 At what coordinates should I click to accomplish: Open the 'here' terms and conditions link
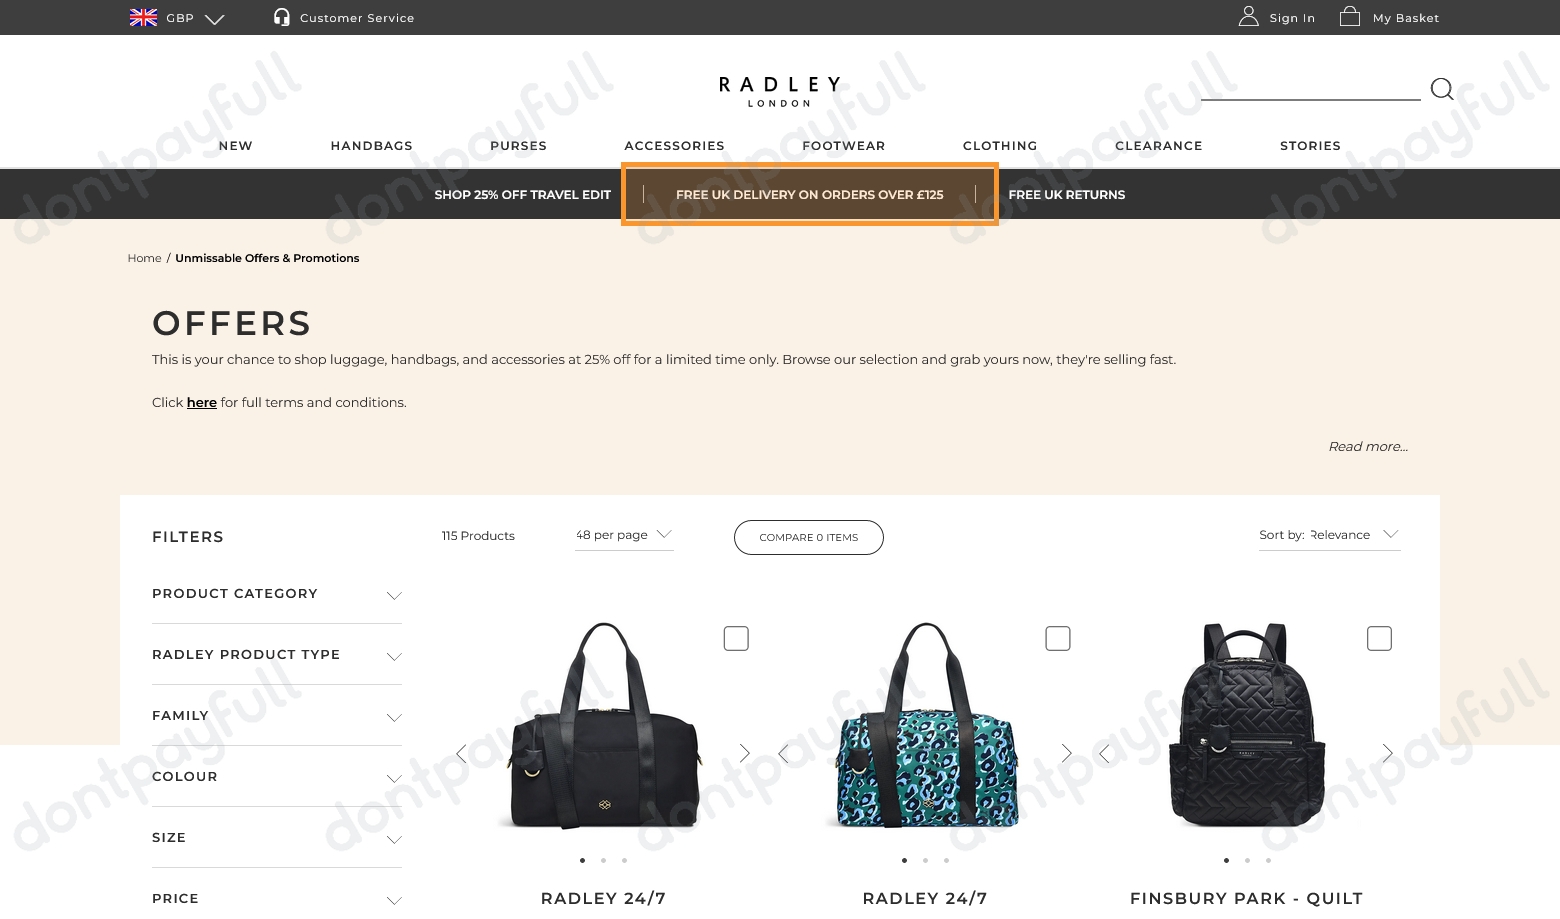tap(202, 402)
